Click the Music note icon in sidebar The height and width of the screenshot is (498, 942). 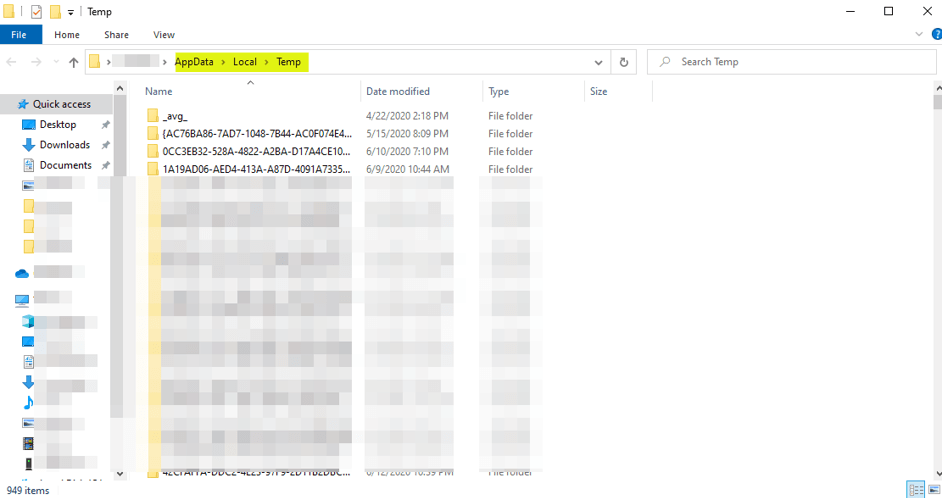click(28, 402)
